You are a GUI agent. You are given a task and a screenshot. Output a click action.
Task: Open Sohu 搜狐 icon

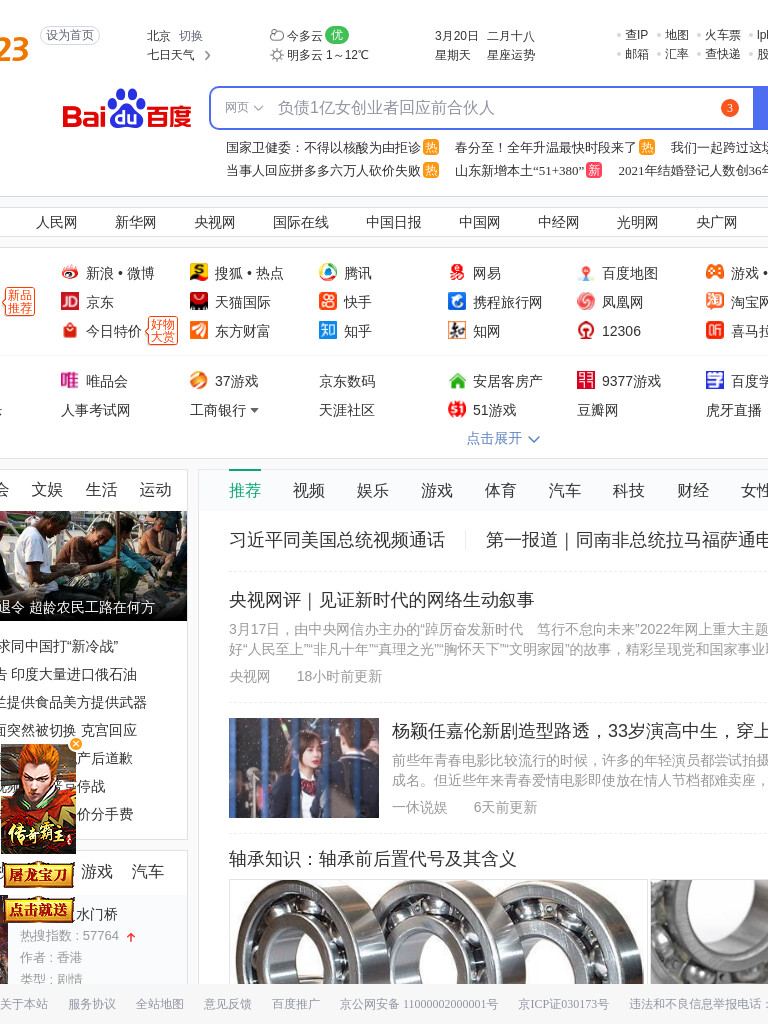pos(199,272)
